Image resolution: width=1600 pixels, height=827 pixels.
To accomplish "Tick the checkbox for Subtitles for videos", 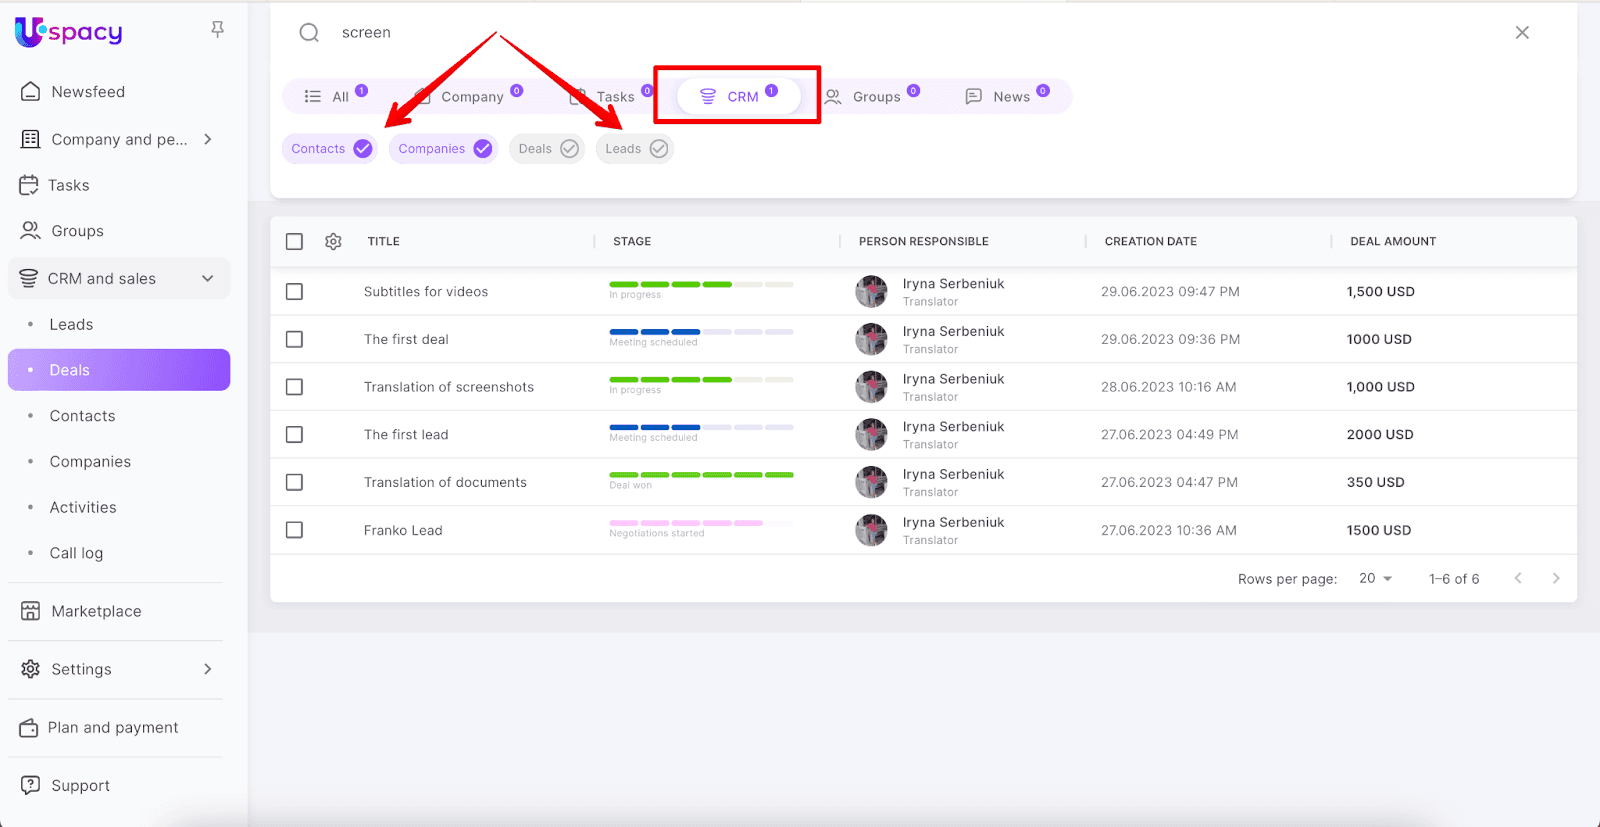I will 294,292.
